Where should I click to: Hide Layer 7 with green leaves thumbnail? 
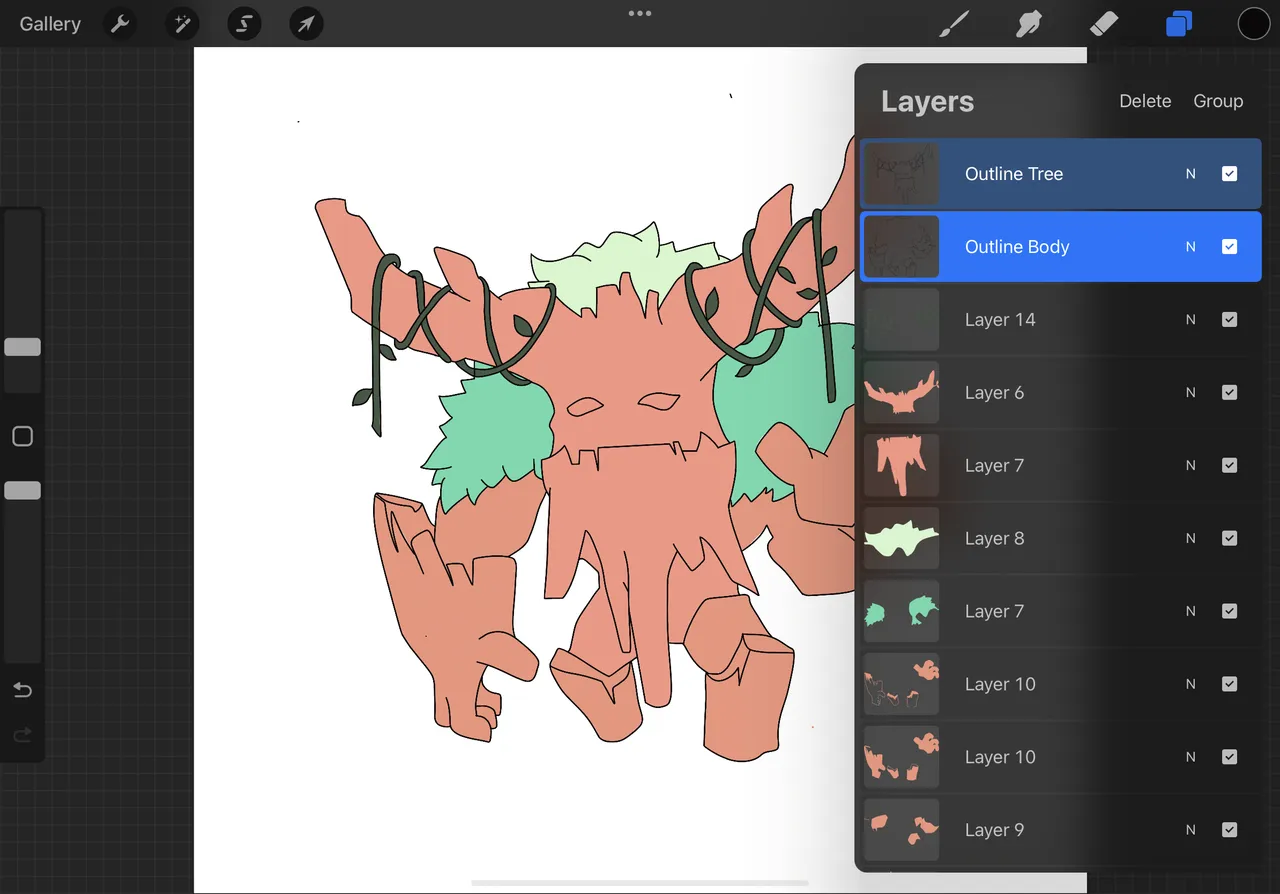pos(1230,612)
